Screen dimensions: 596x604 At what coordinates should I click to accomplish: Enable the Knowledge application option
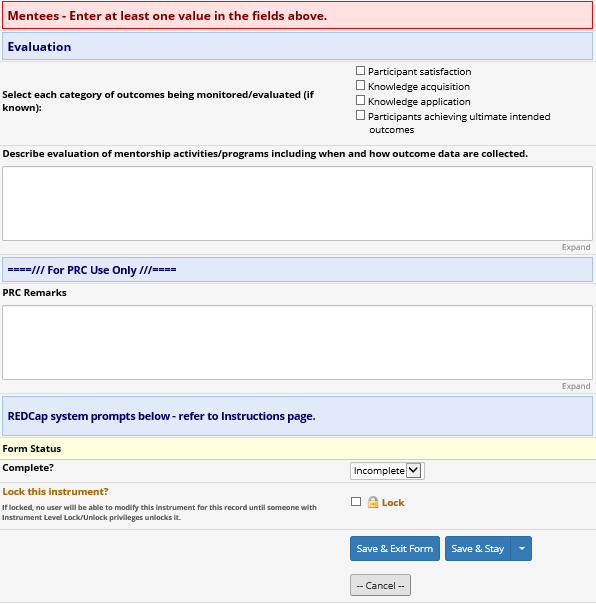coord(360,101)
